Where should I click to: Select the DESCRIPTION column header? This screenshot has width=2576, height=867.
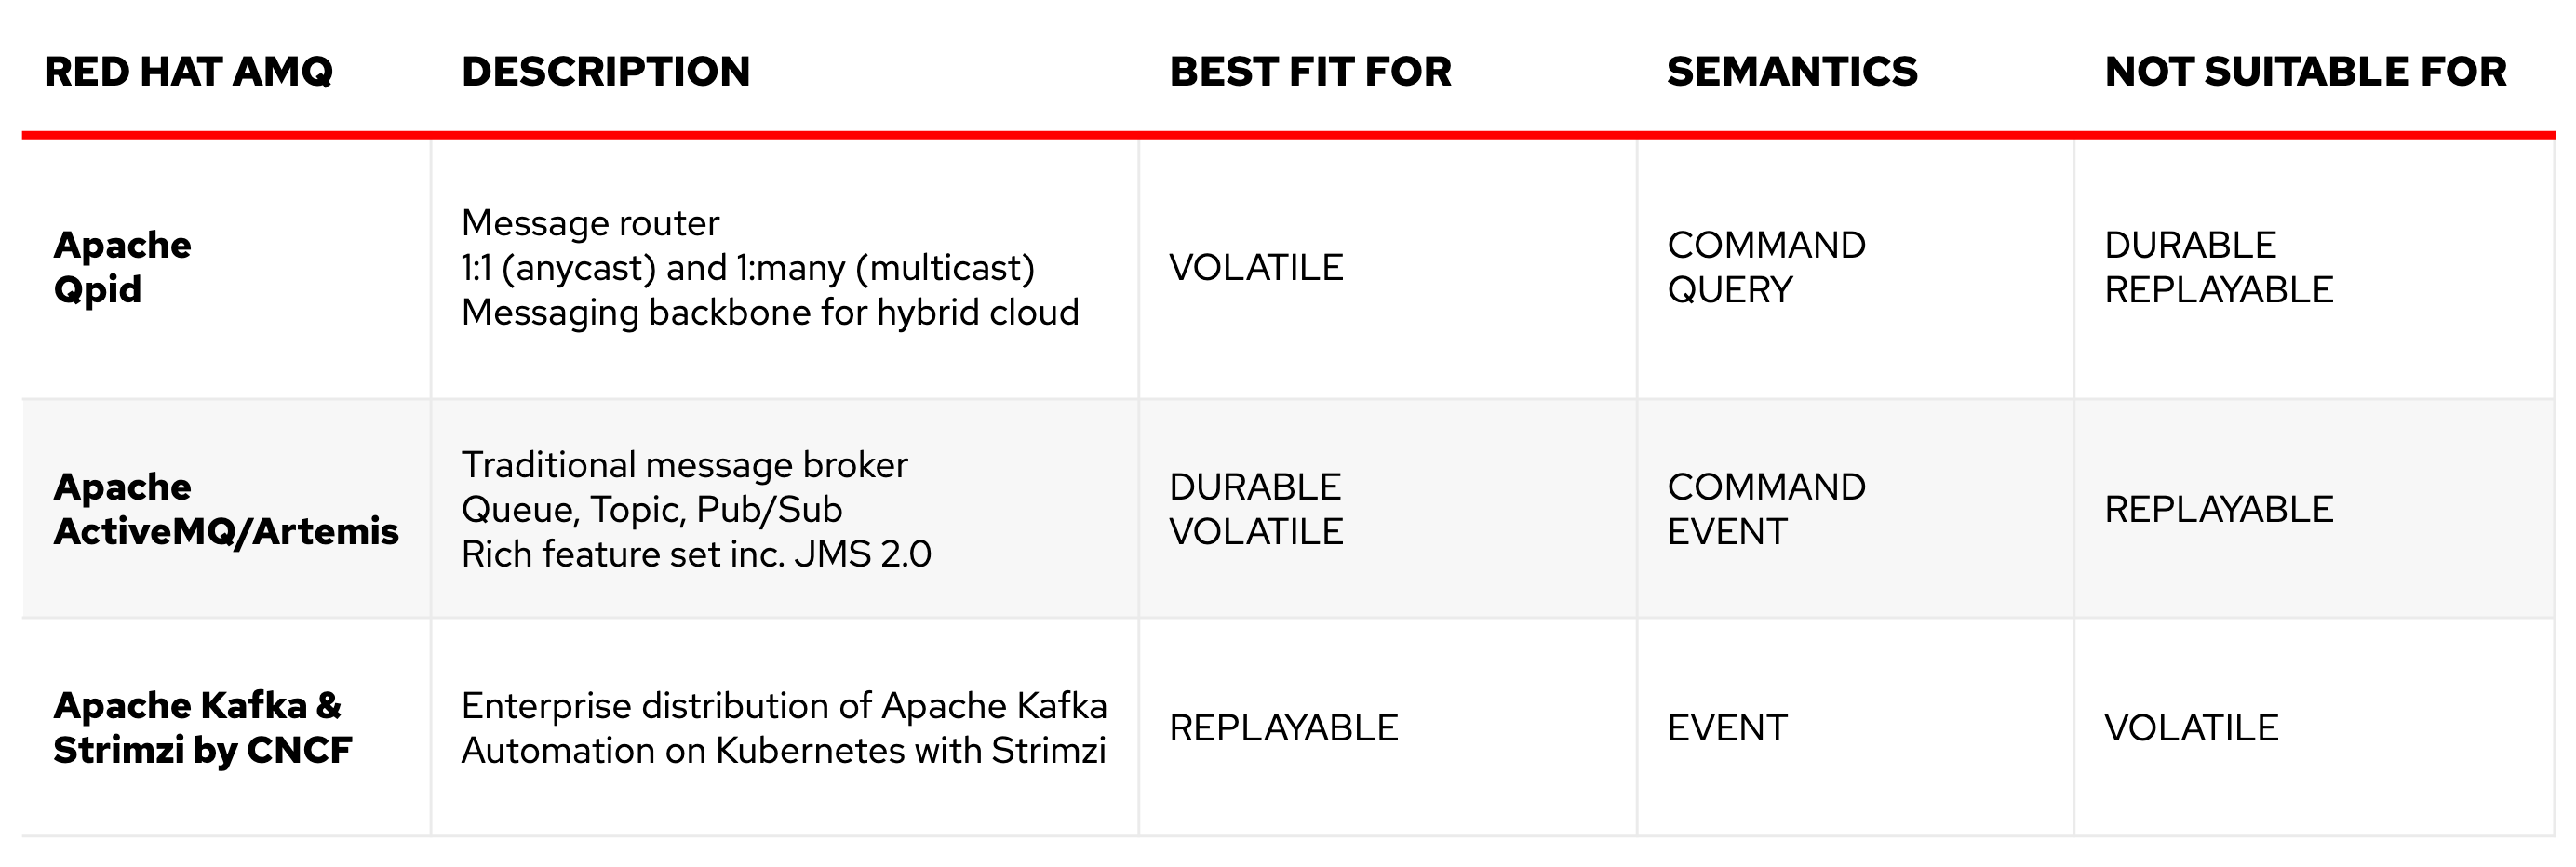pyautogui.click(x=605, y=72)
